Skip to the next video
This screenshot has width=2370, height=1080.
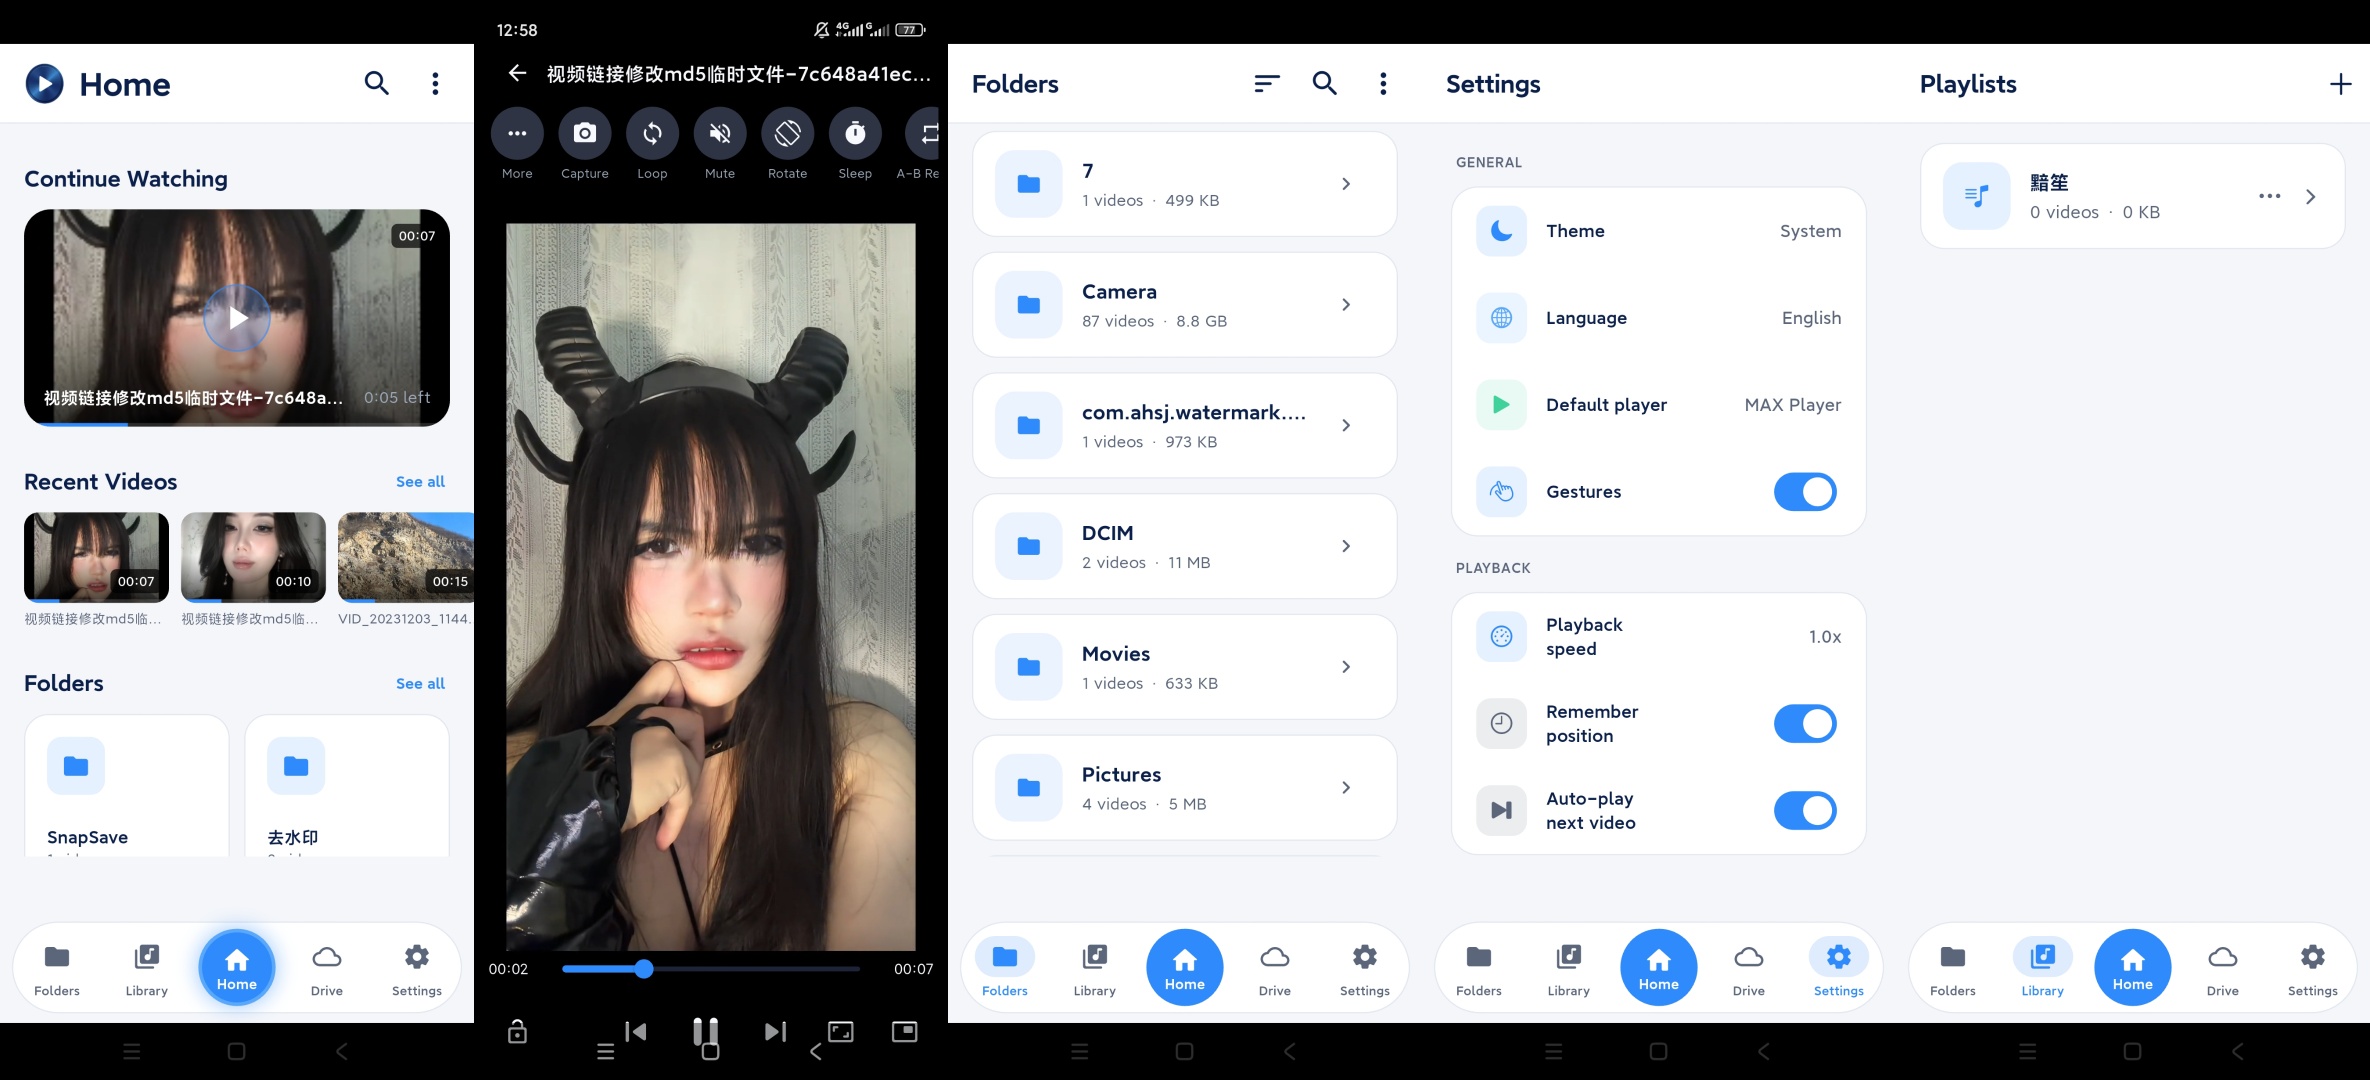pyautogui.click(x=775, y=1031)
